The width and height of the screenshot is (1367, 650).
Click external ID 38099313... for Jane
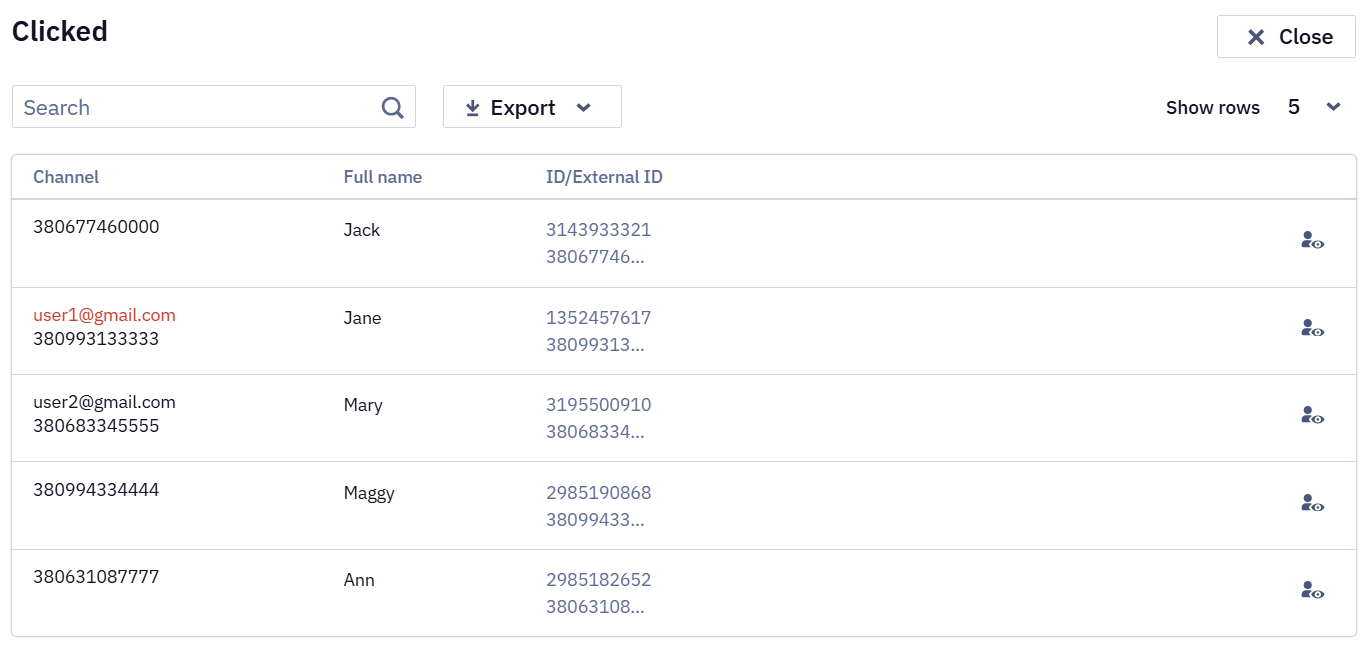click(x=595, y=345)
